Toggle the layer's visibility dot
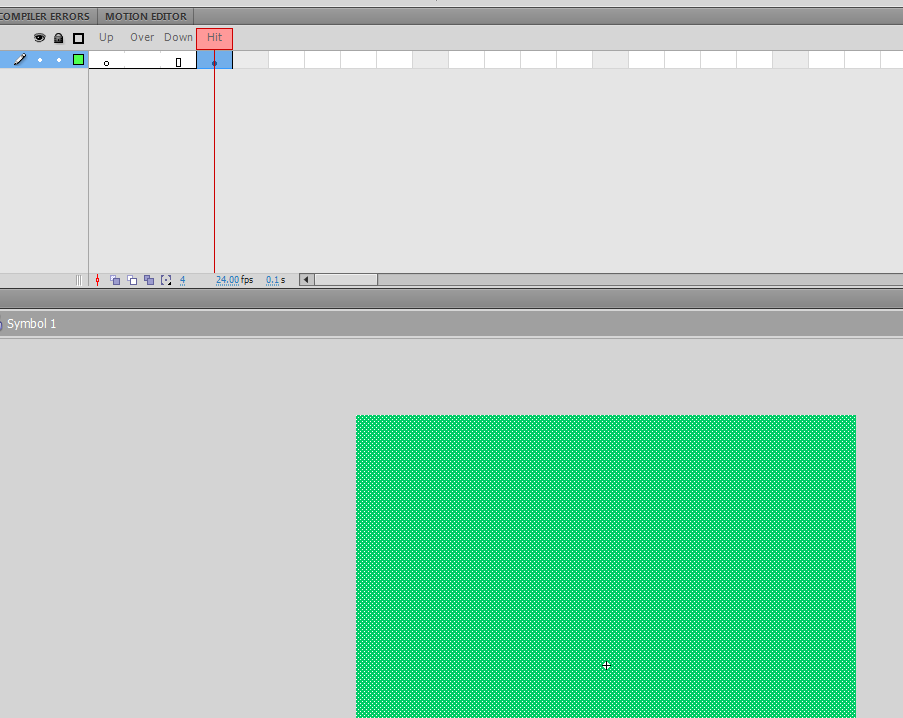 [40, 60]
